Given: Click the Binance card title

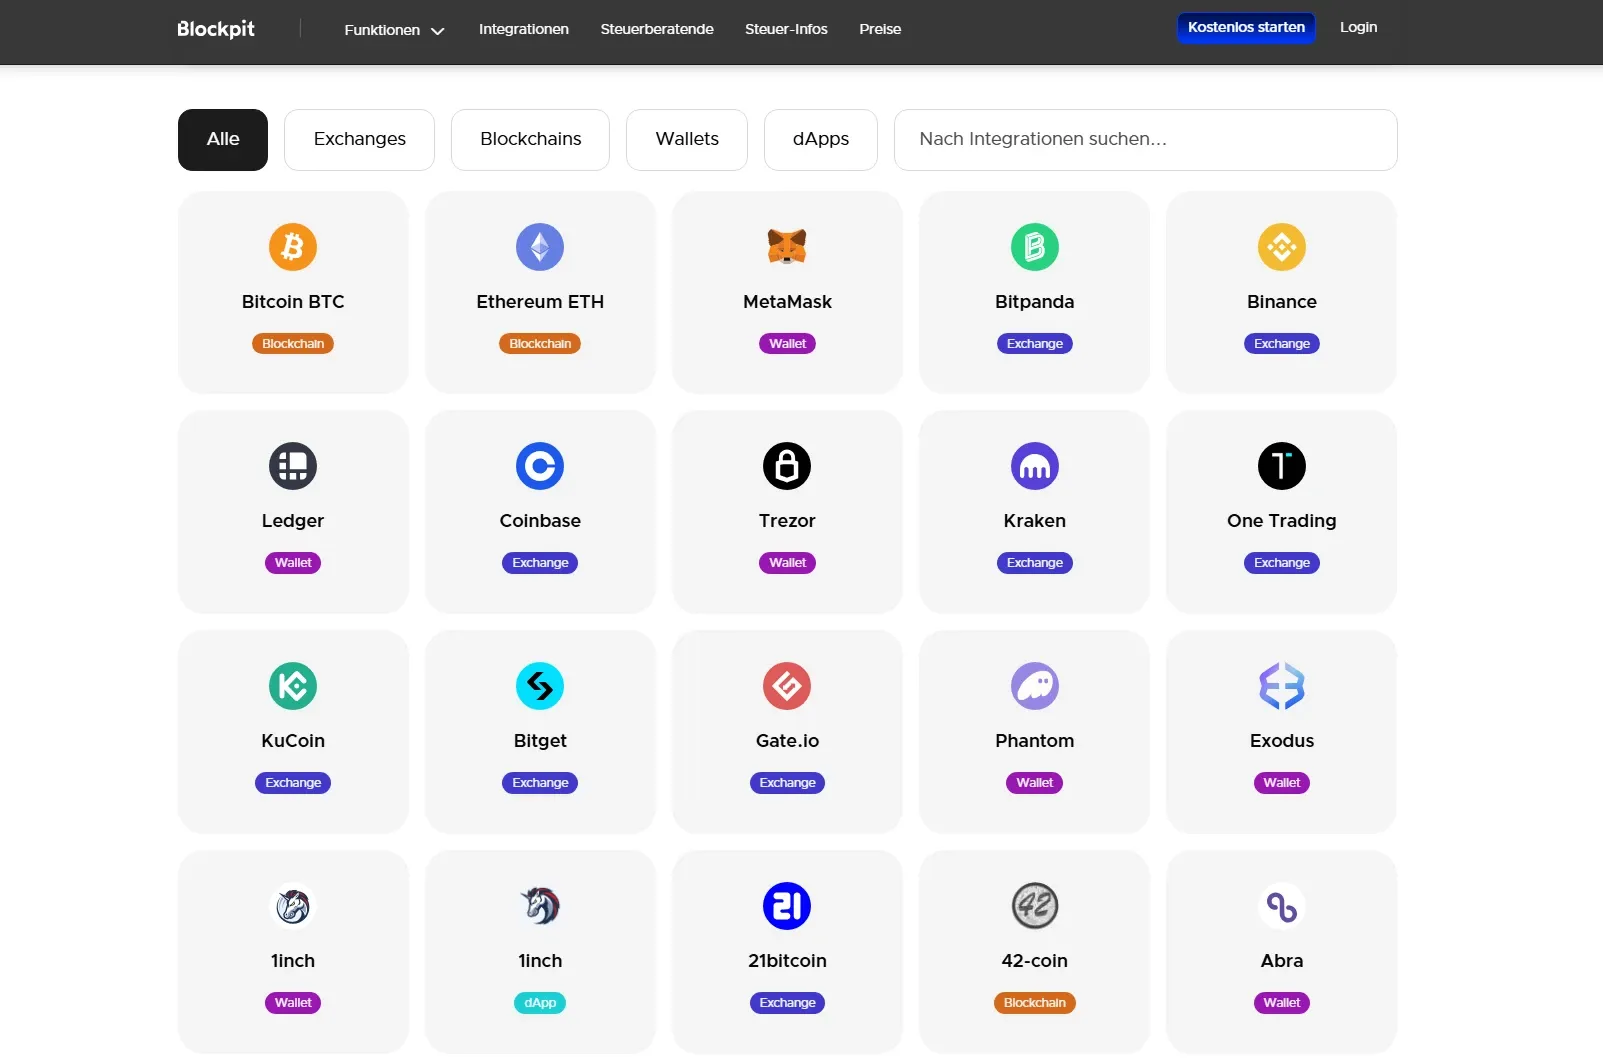Looking at the screenshot, I should point(1282,302).
